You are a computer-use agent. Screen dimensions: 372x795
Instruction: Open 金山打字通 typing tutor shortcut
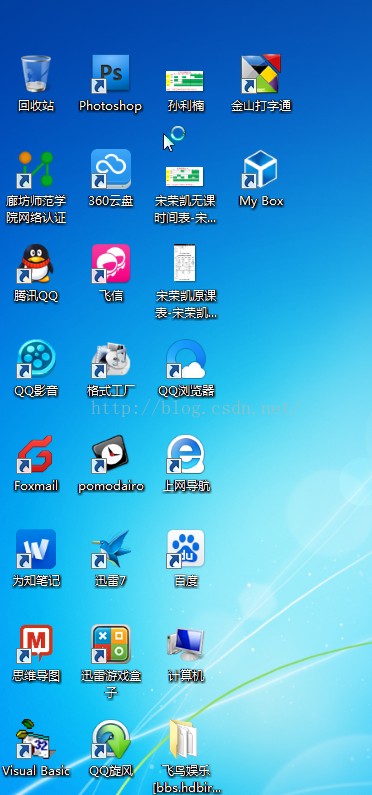coord(261,74)
